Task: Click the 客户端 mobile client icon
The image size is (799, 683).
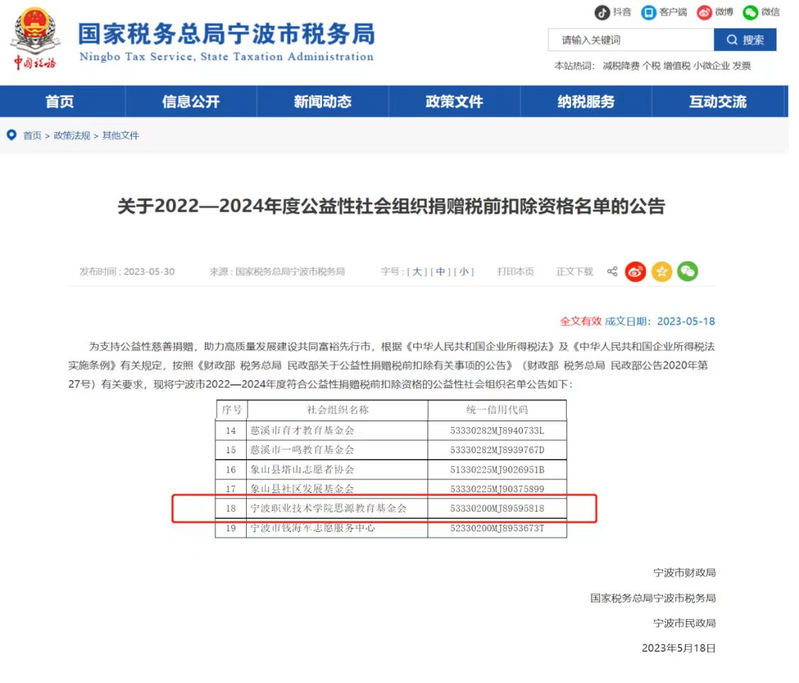Action: pyautogui.click(x=649, y=13)
